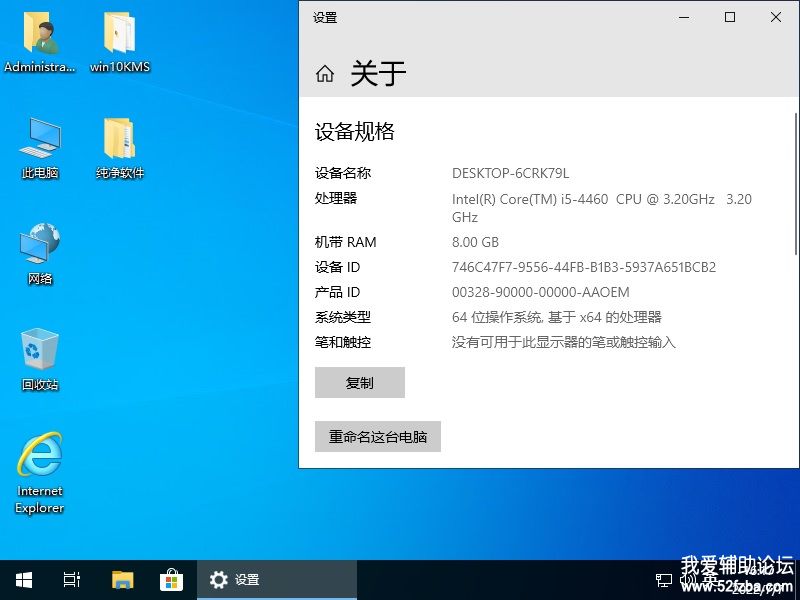
Task: Click the volume speaker tray icon
Action: (686, 580)
